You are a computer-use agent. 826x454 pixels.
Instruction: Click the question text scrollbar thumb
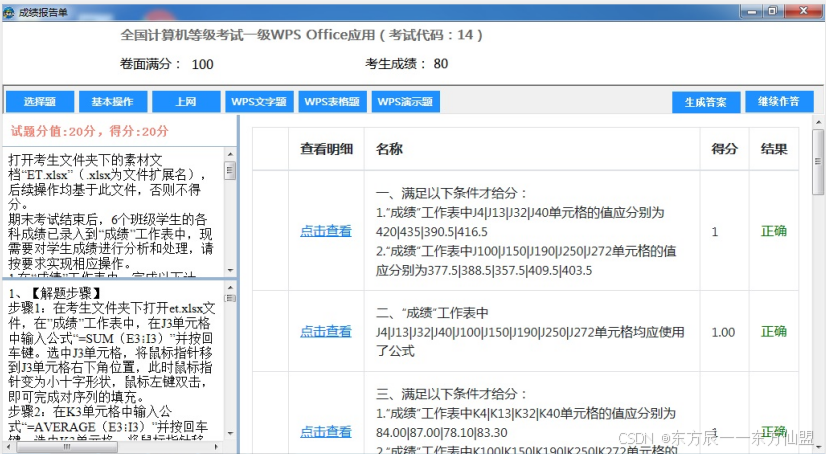[x=230, y=171]
